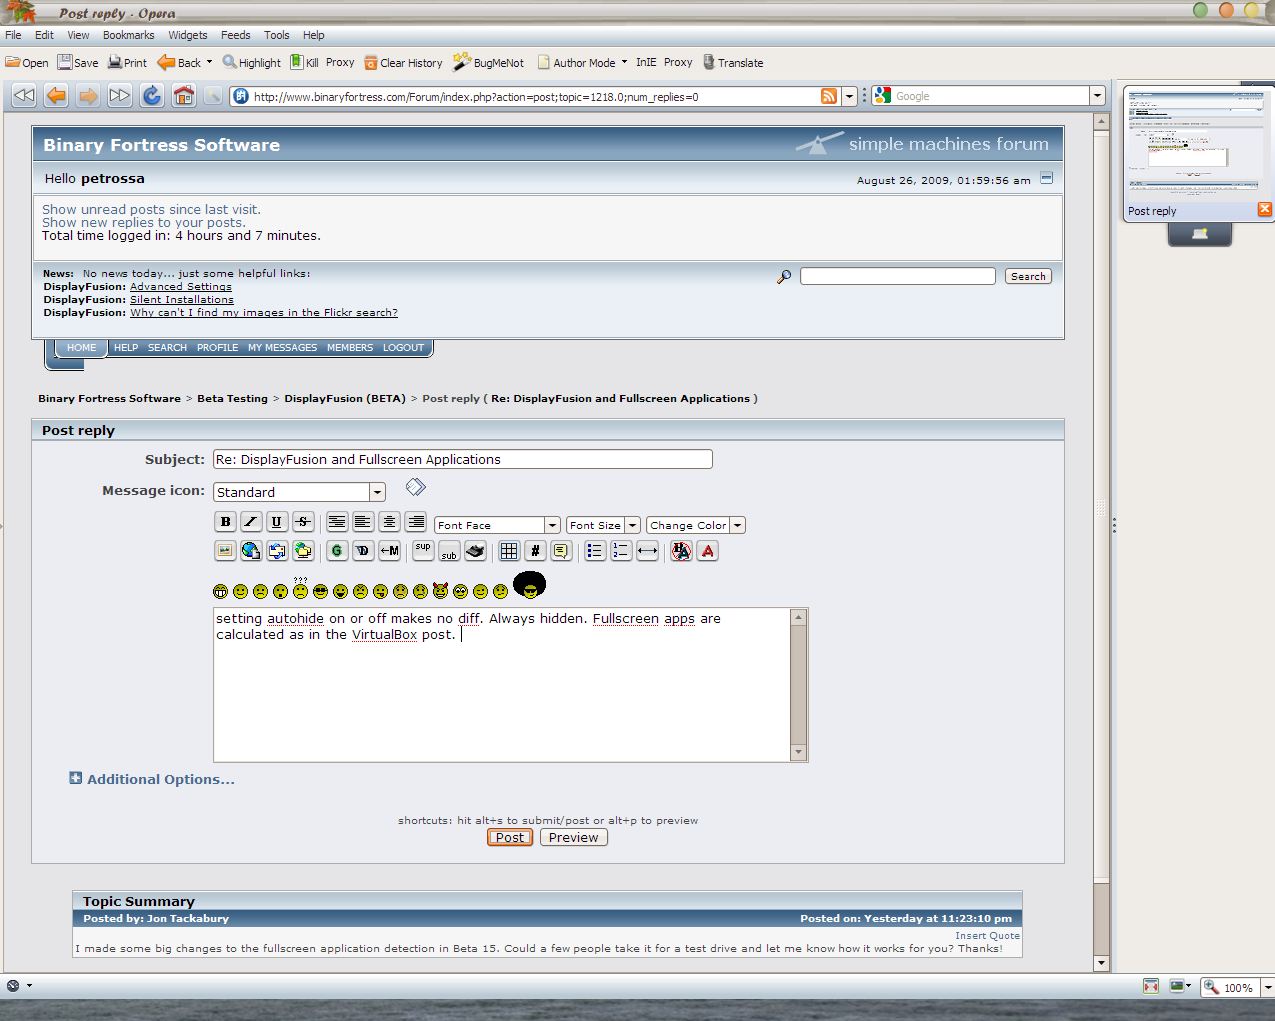Click inside the Subject input field
The image size is (1275, 1021).
463,459
